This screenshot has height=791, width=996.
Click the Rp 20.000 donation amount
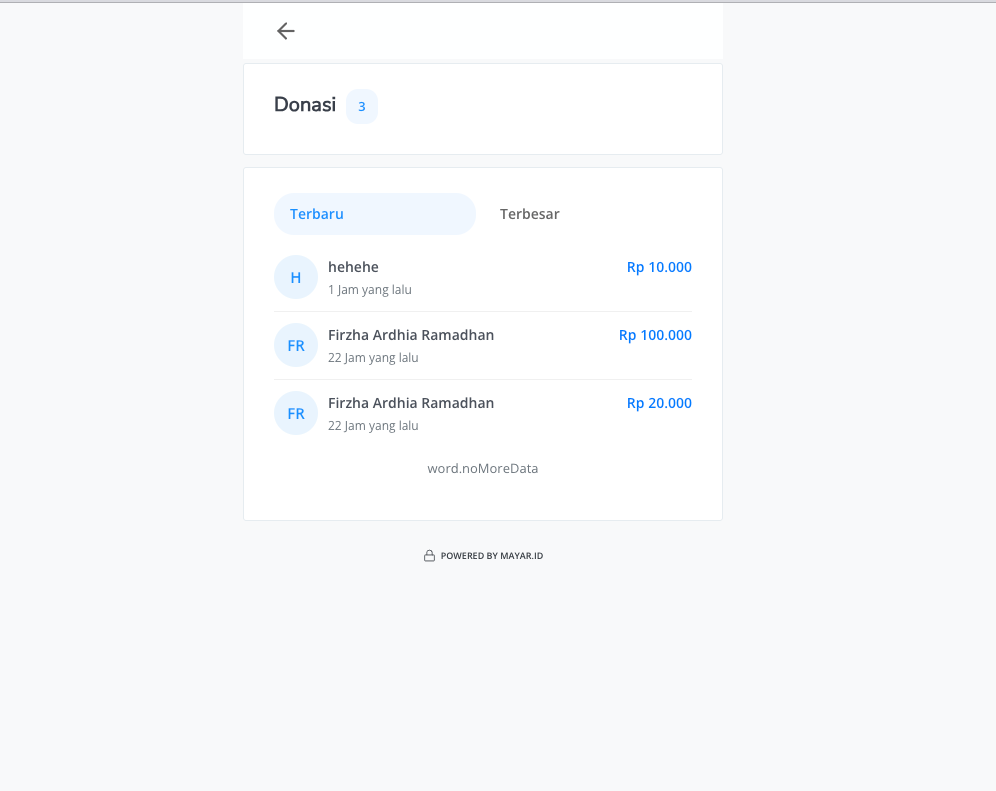coord(659,403)
